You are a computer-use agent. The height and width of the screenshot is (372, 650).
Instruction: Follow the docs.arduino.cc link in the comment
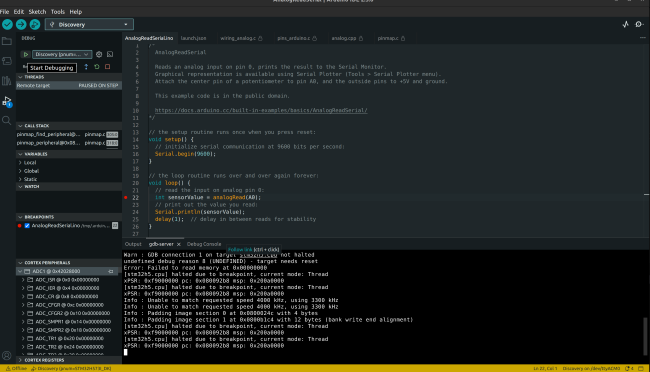(261, 111)
